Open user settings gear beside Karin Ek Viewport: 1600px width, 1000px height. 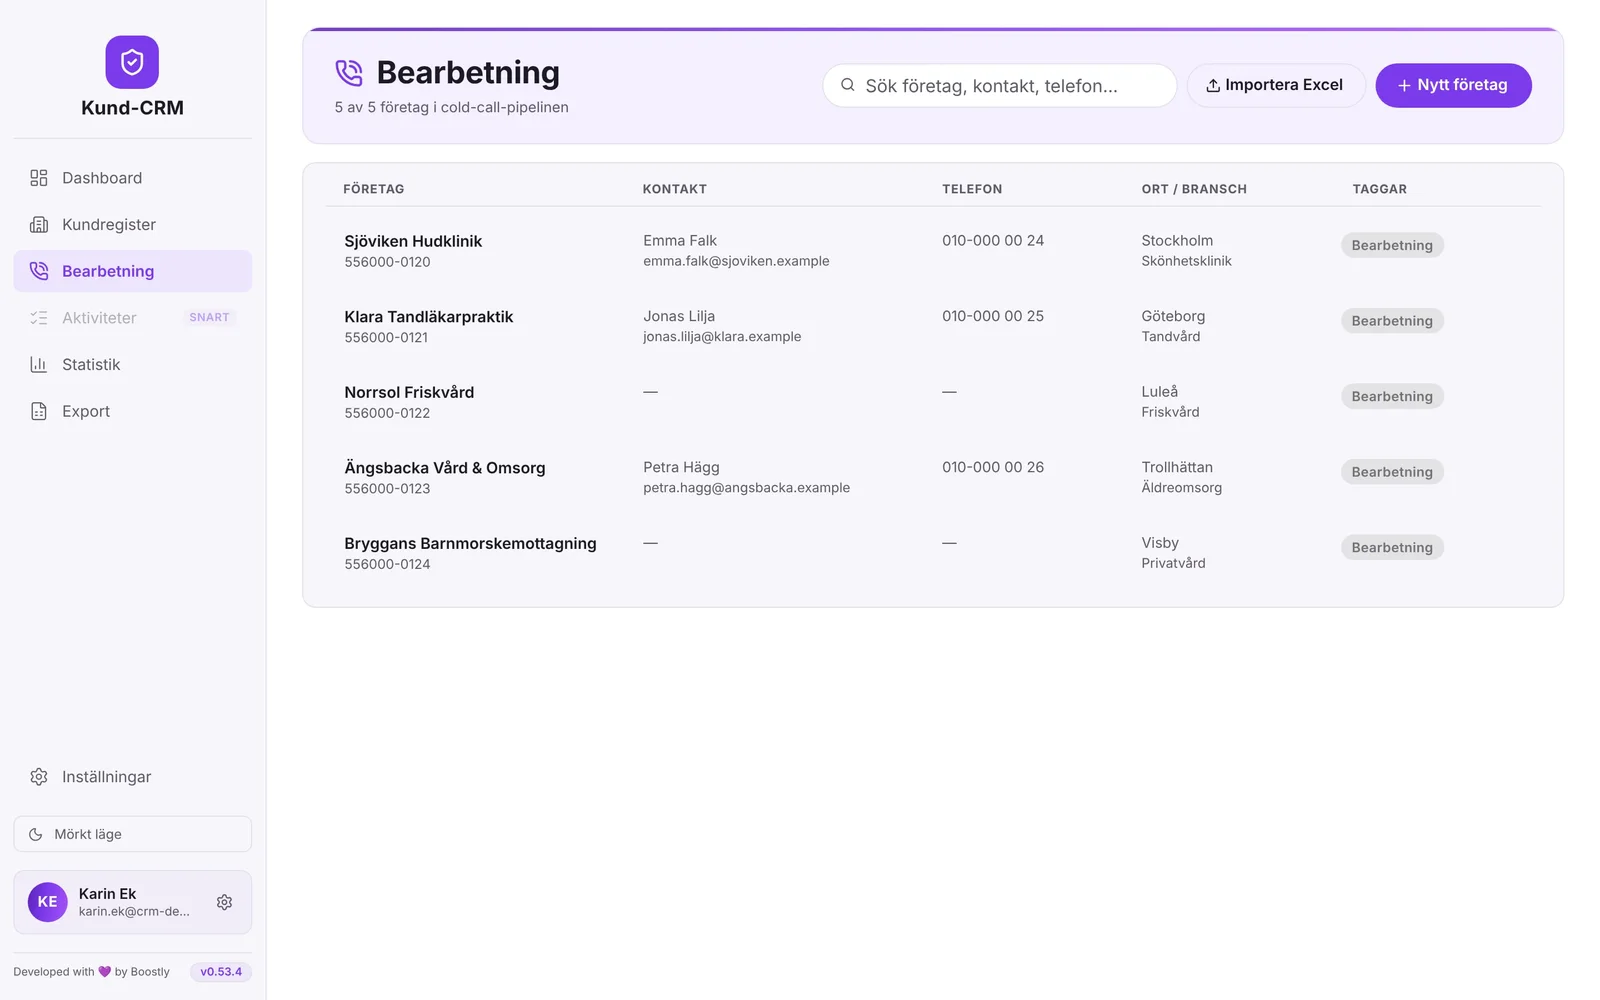(x=225, y=902)
